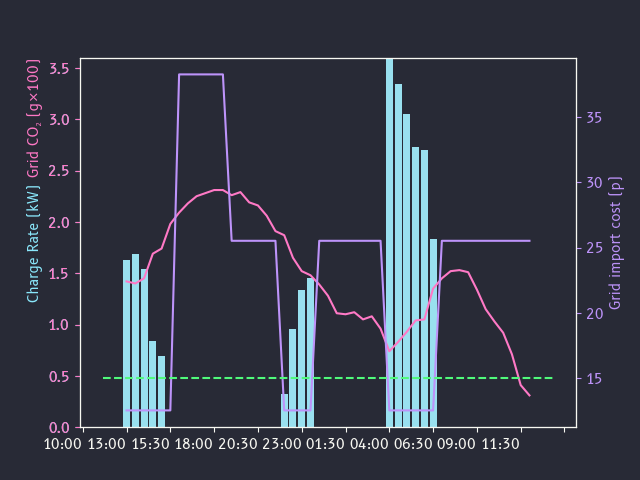Screen dimensions: 640x480
Task: Click the 'Grid import cost [p]' axis label
Action: tap(615, 243)
